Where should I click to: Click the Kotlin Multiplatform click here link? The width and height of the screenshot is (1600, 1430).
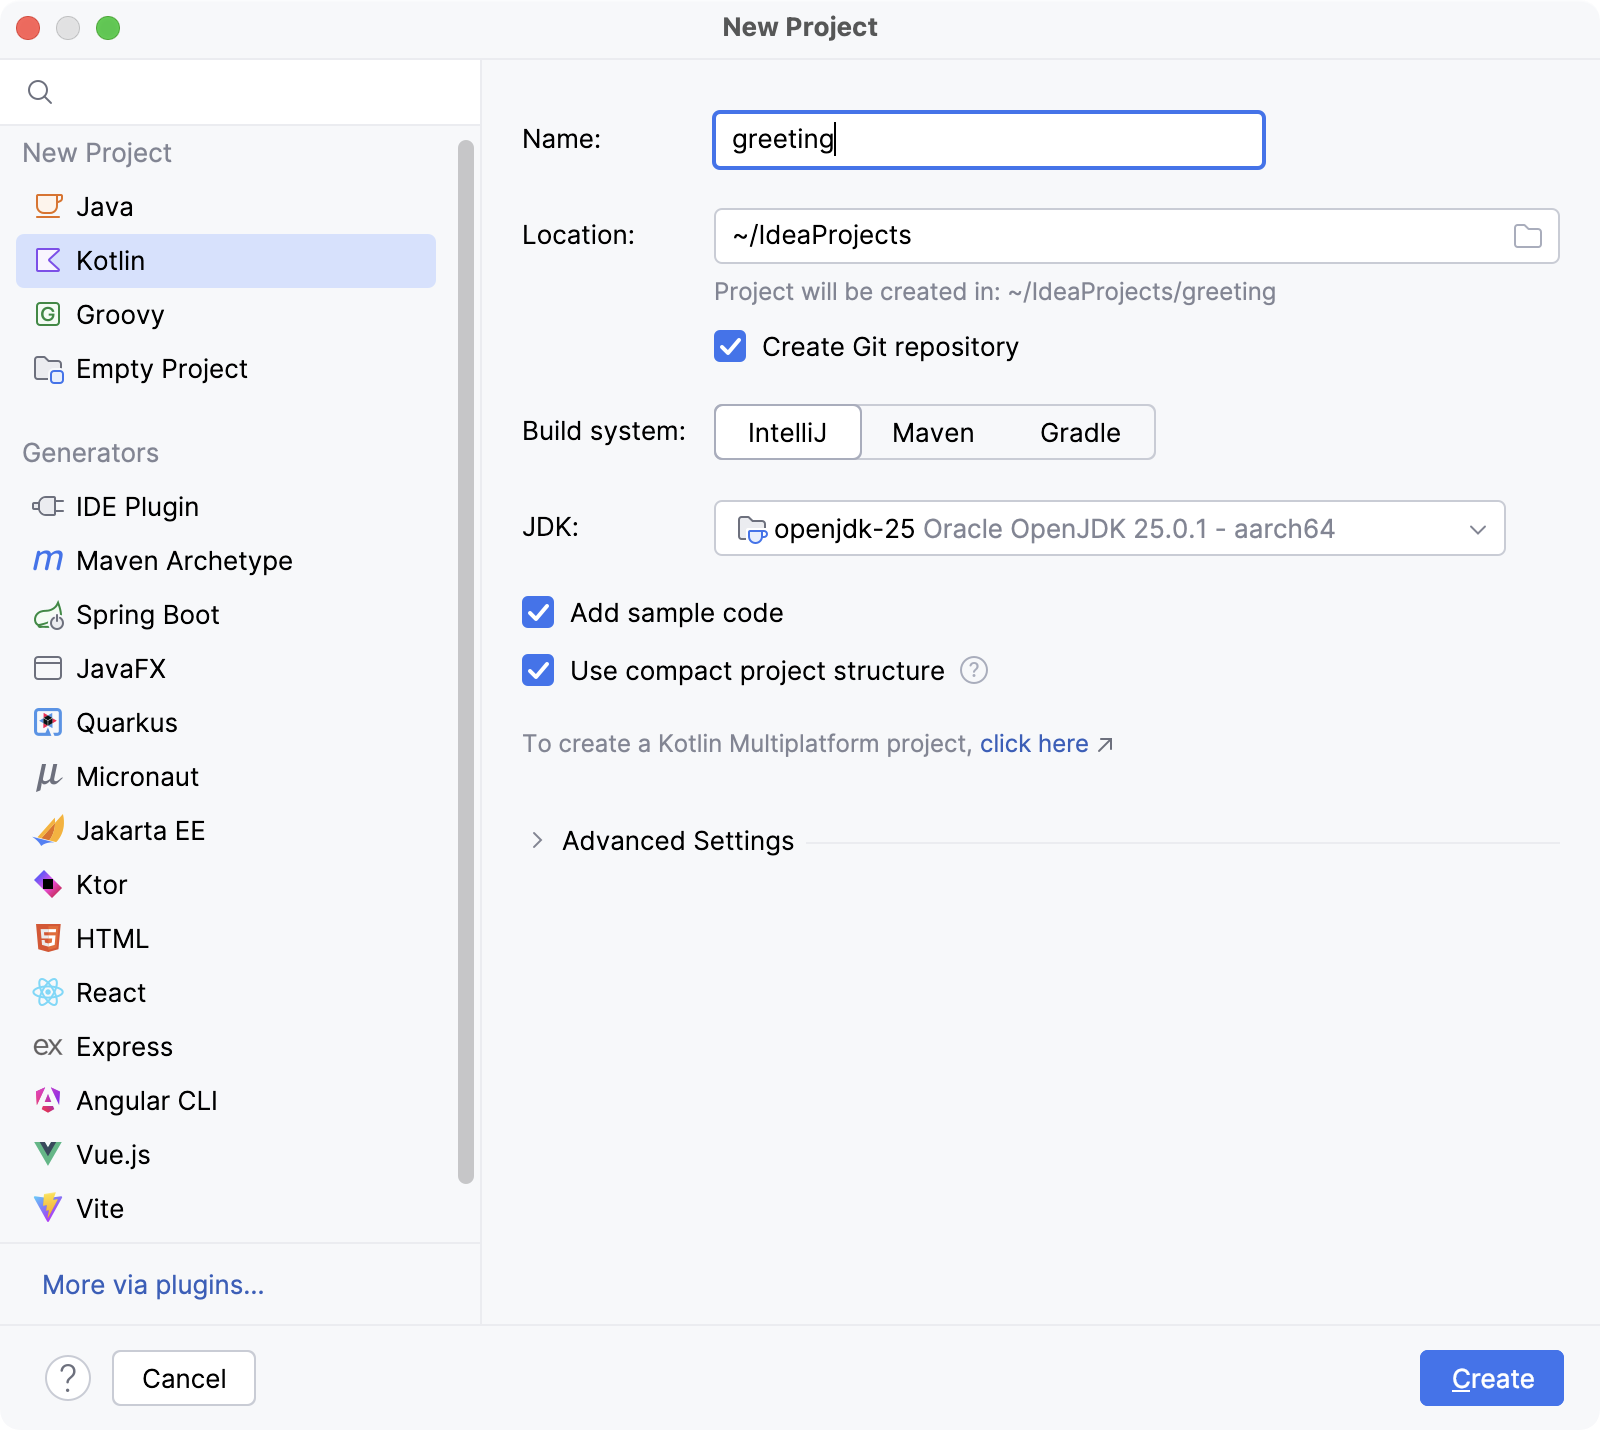[1034, 743]
